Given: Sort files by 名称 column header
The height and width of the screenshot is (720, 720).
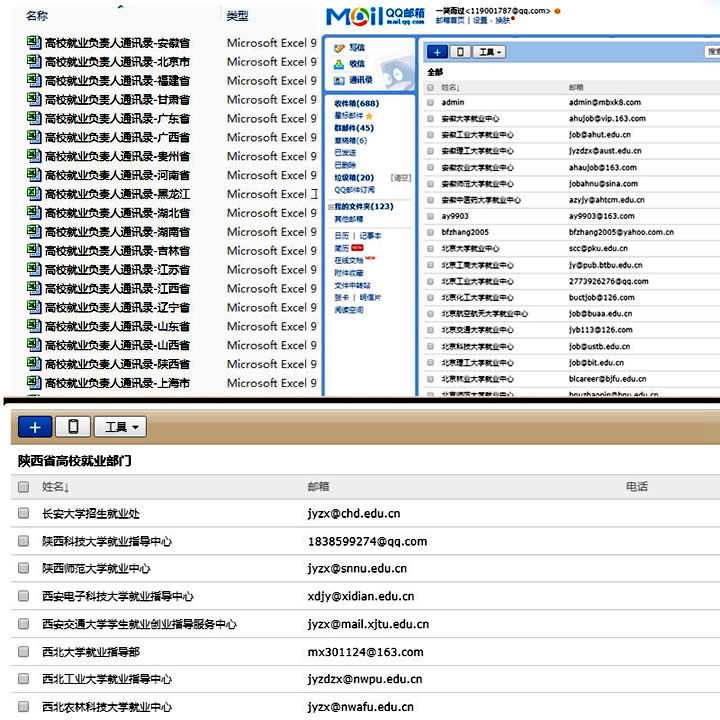Looking at the screenshot, I should [37, 16].
